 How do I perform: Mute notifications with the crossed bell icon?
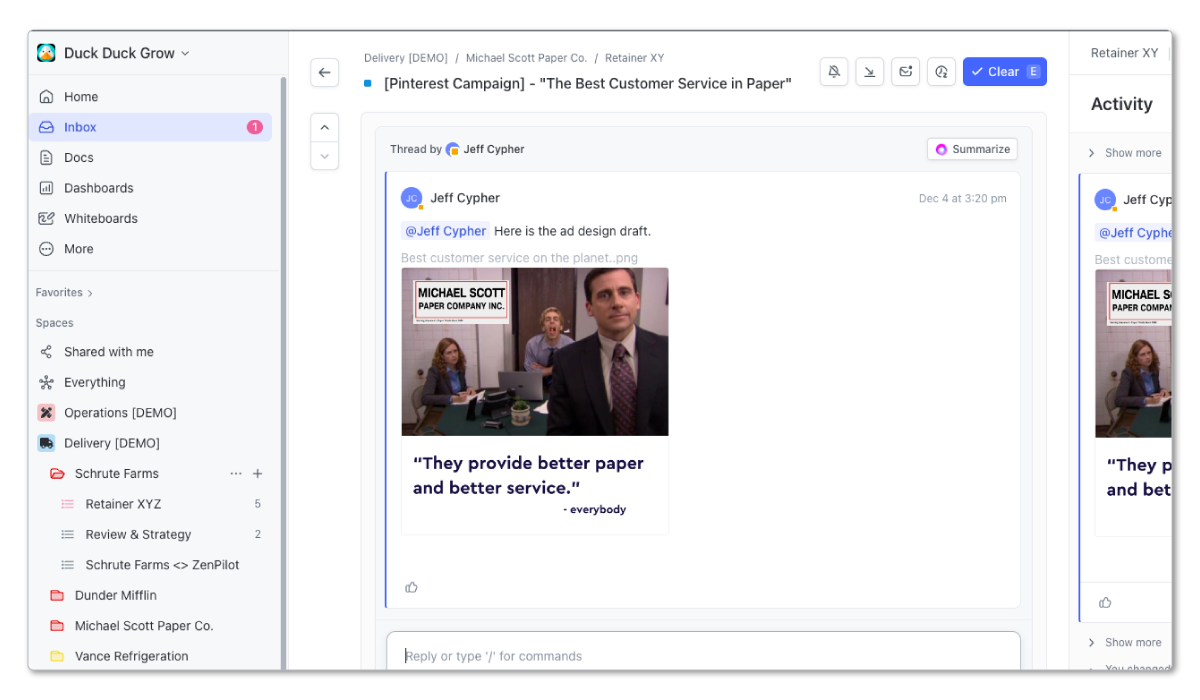tap(834, 72)
